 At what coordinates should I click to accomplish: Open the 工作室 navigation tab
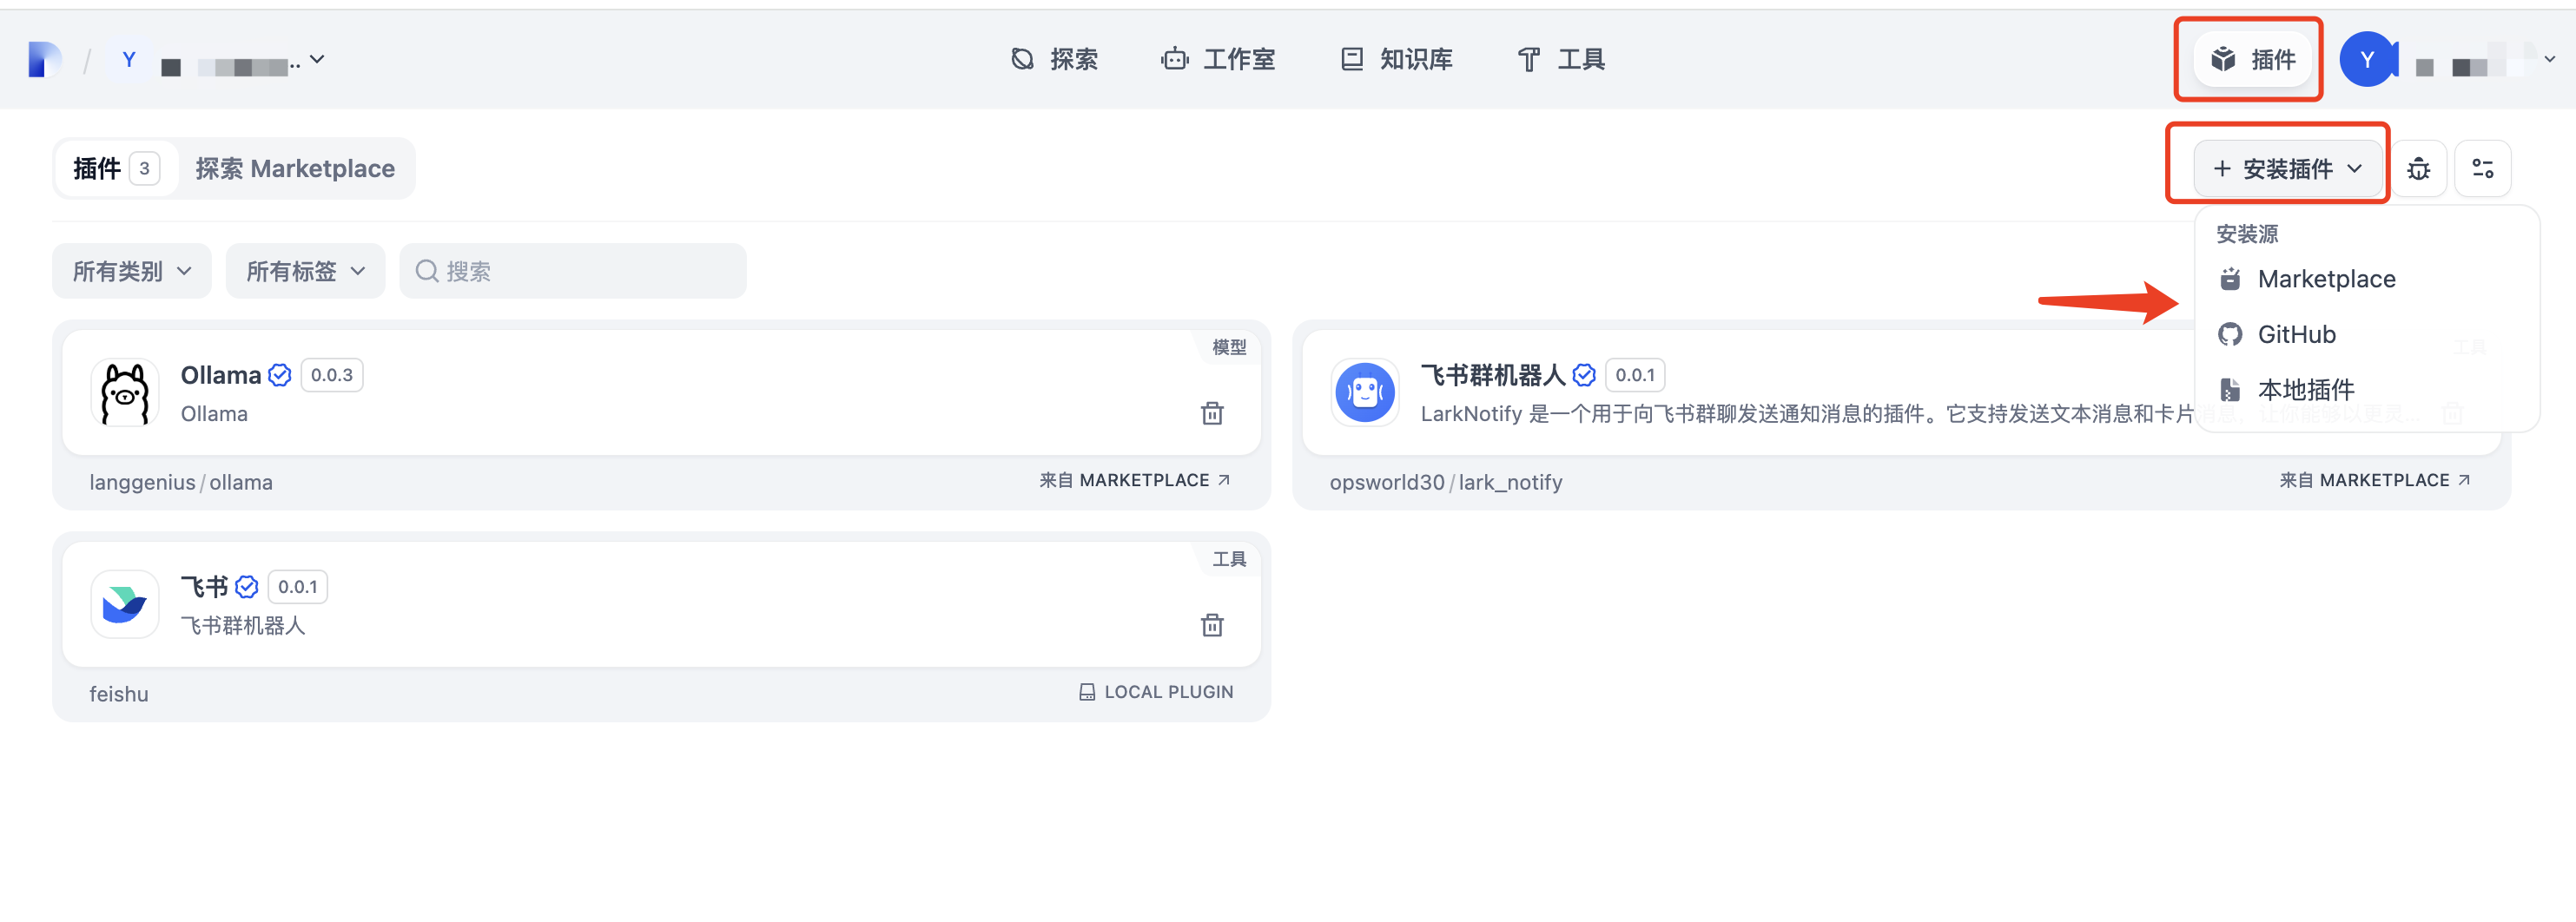click(x=1218, y=60)
